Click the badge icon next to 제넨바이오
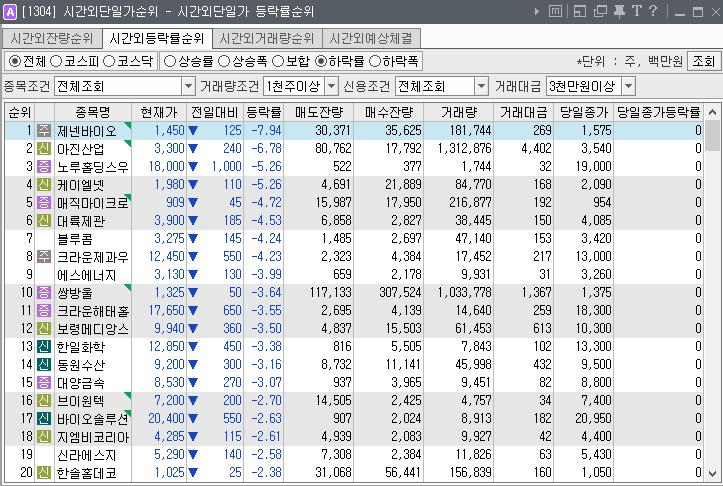 pyautogui.click(x=44, y=130)
